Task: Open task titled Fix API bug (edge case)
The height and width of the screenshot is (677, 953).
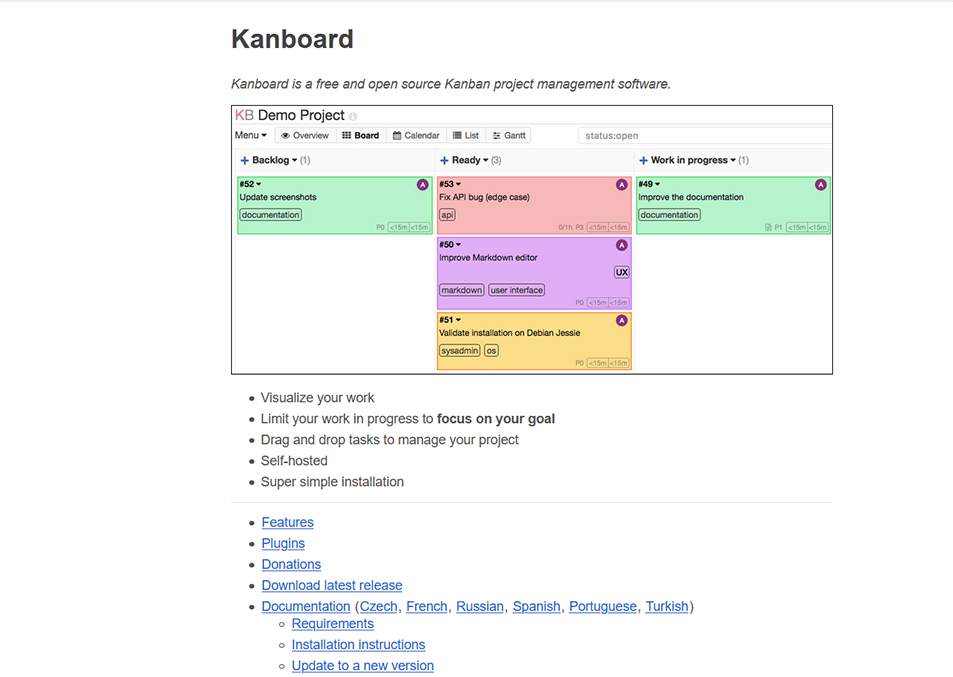Action: pyautogui.click(x=484, y=198)
